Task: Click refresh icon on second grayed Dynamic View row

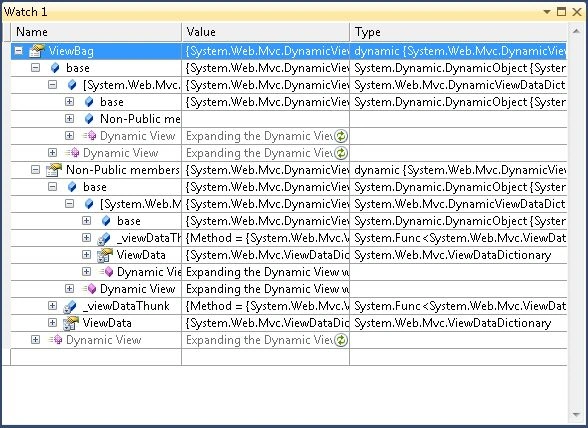Action: [341, 153]
